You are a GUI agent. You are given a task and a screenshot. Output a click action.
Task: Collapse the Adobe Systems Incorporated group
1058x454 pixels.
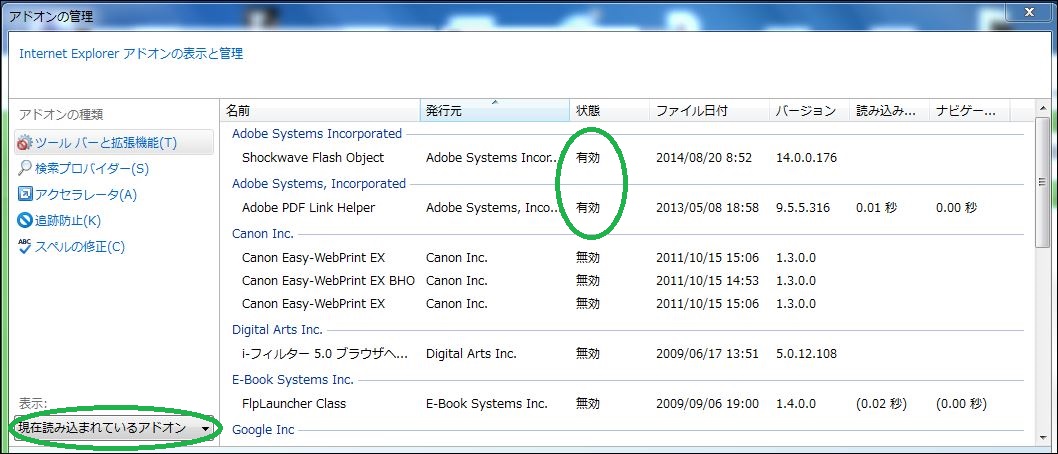tap(316, 134)
